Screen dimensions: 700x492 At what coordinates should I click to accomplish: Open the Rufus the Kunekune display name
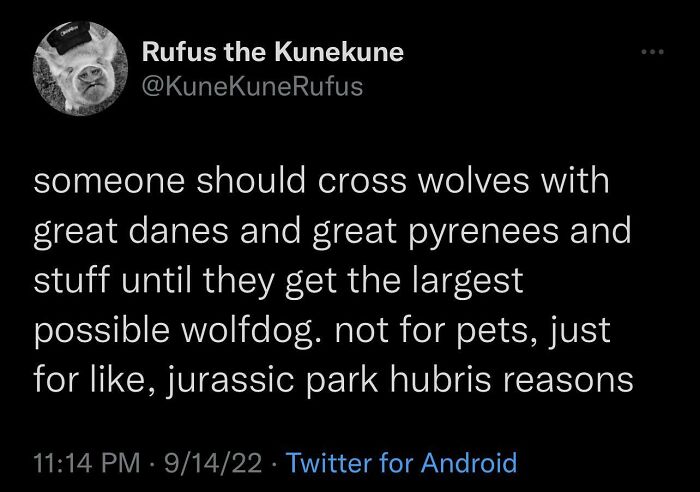point(272,53)
